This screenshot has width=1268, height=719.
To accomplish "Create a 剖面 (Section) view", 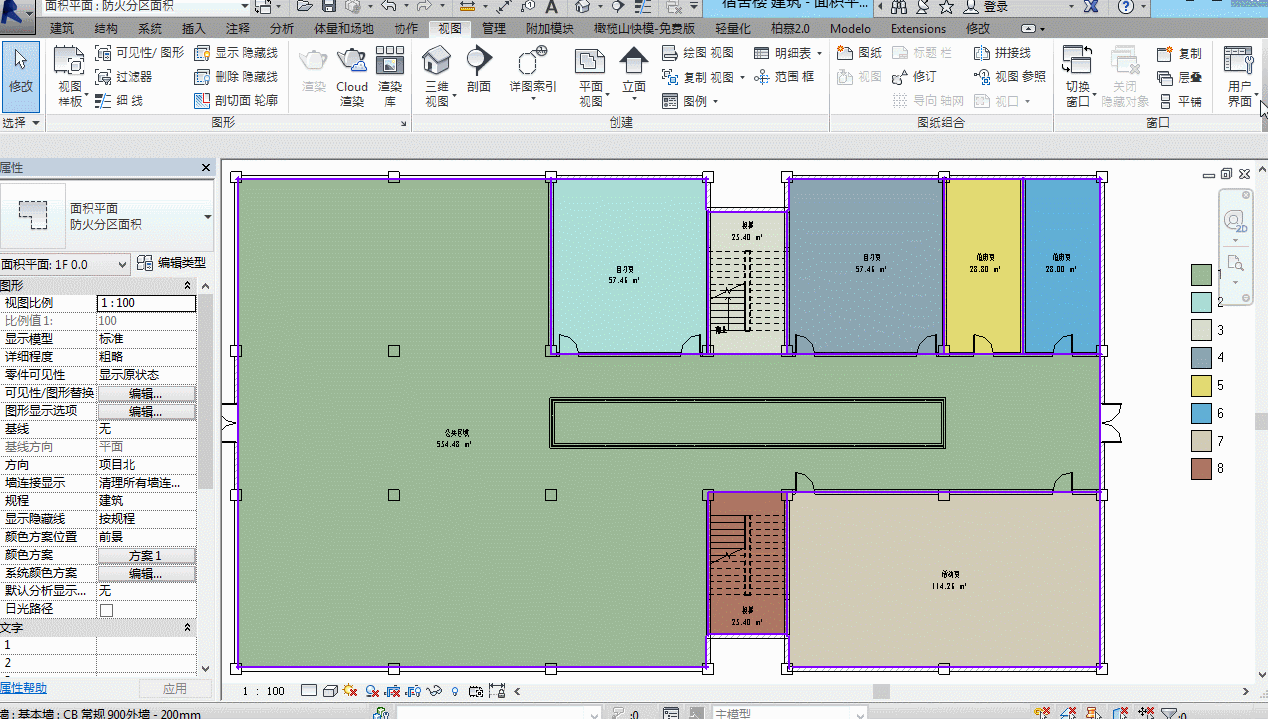I will tap(479, 70).
